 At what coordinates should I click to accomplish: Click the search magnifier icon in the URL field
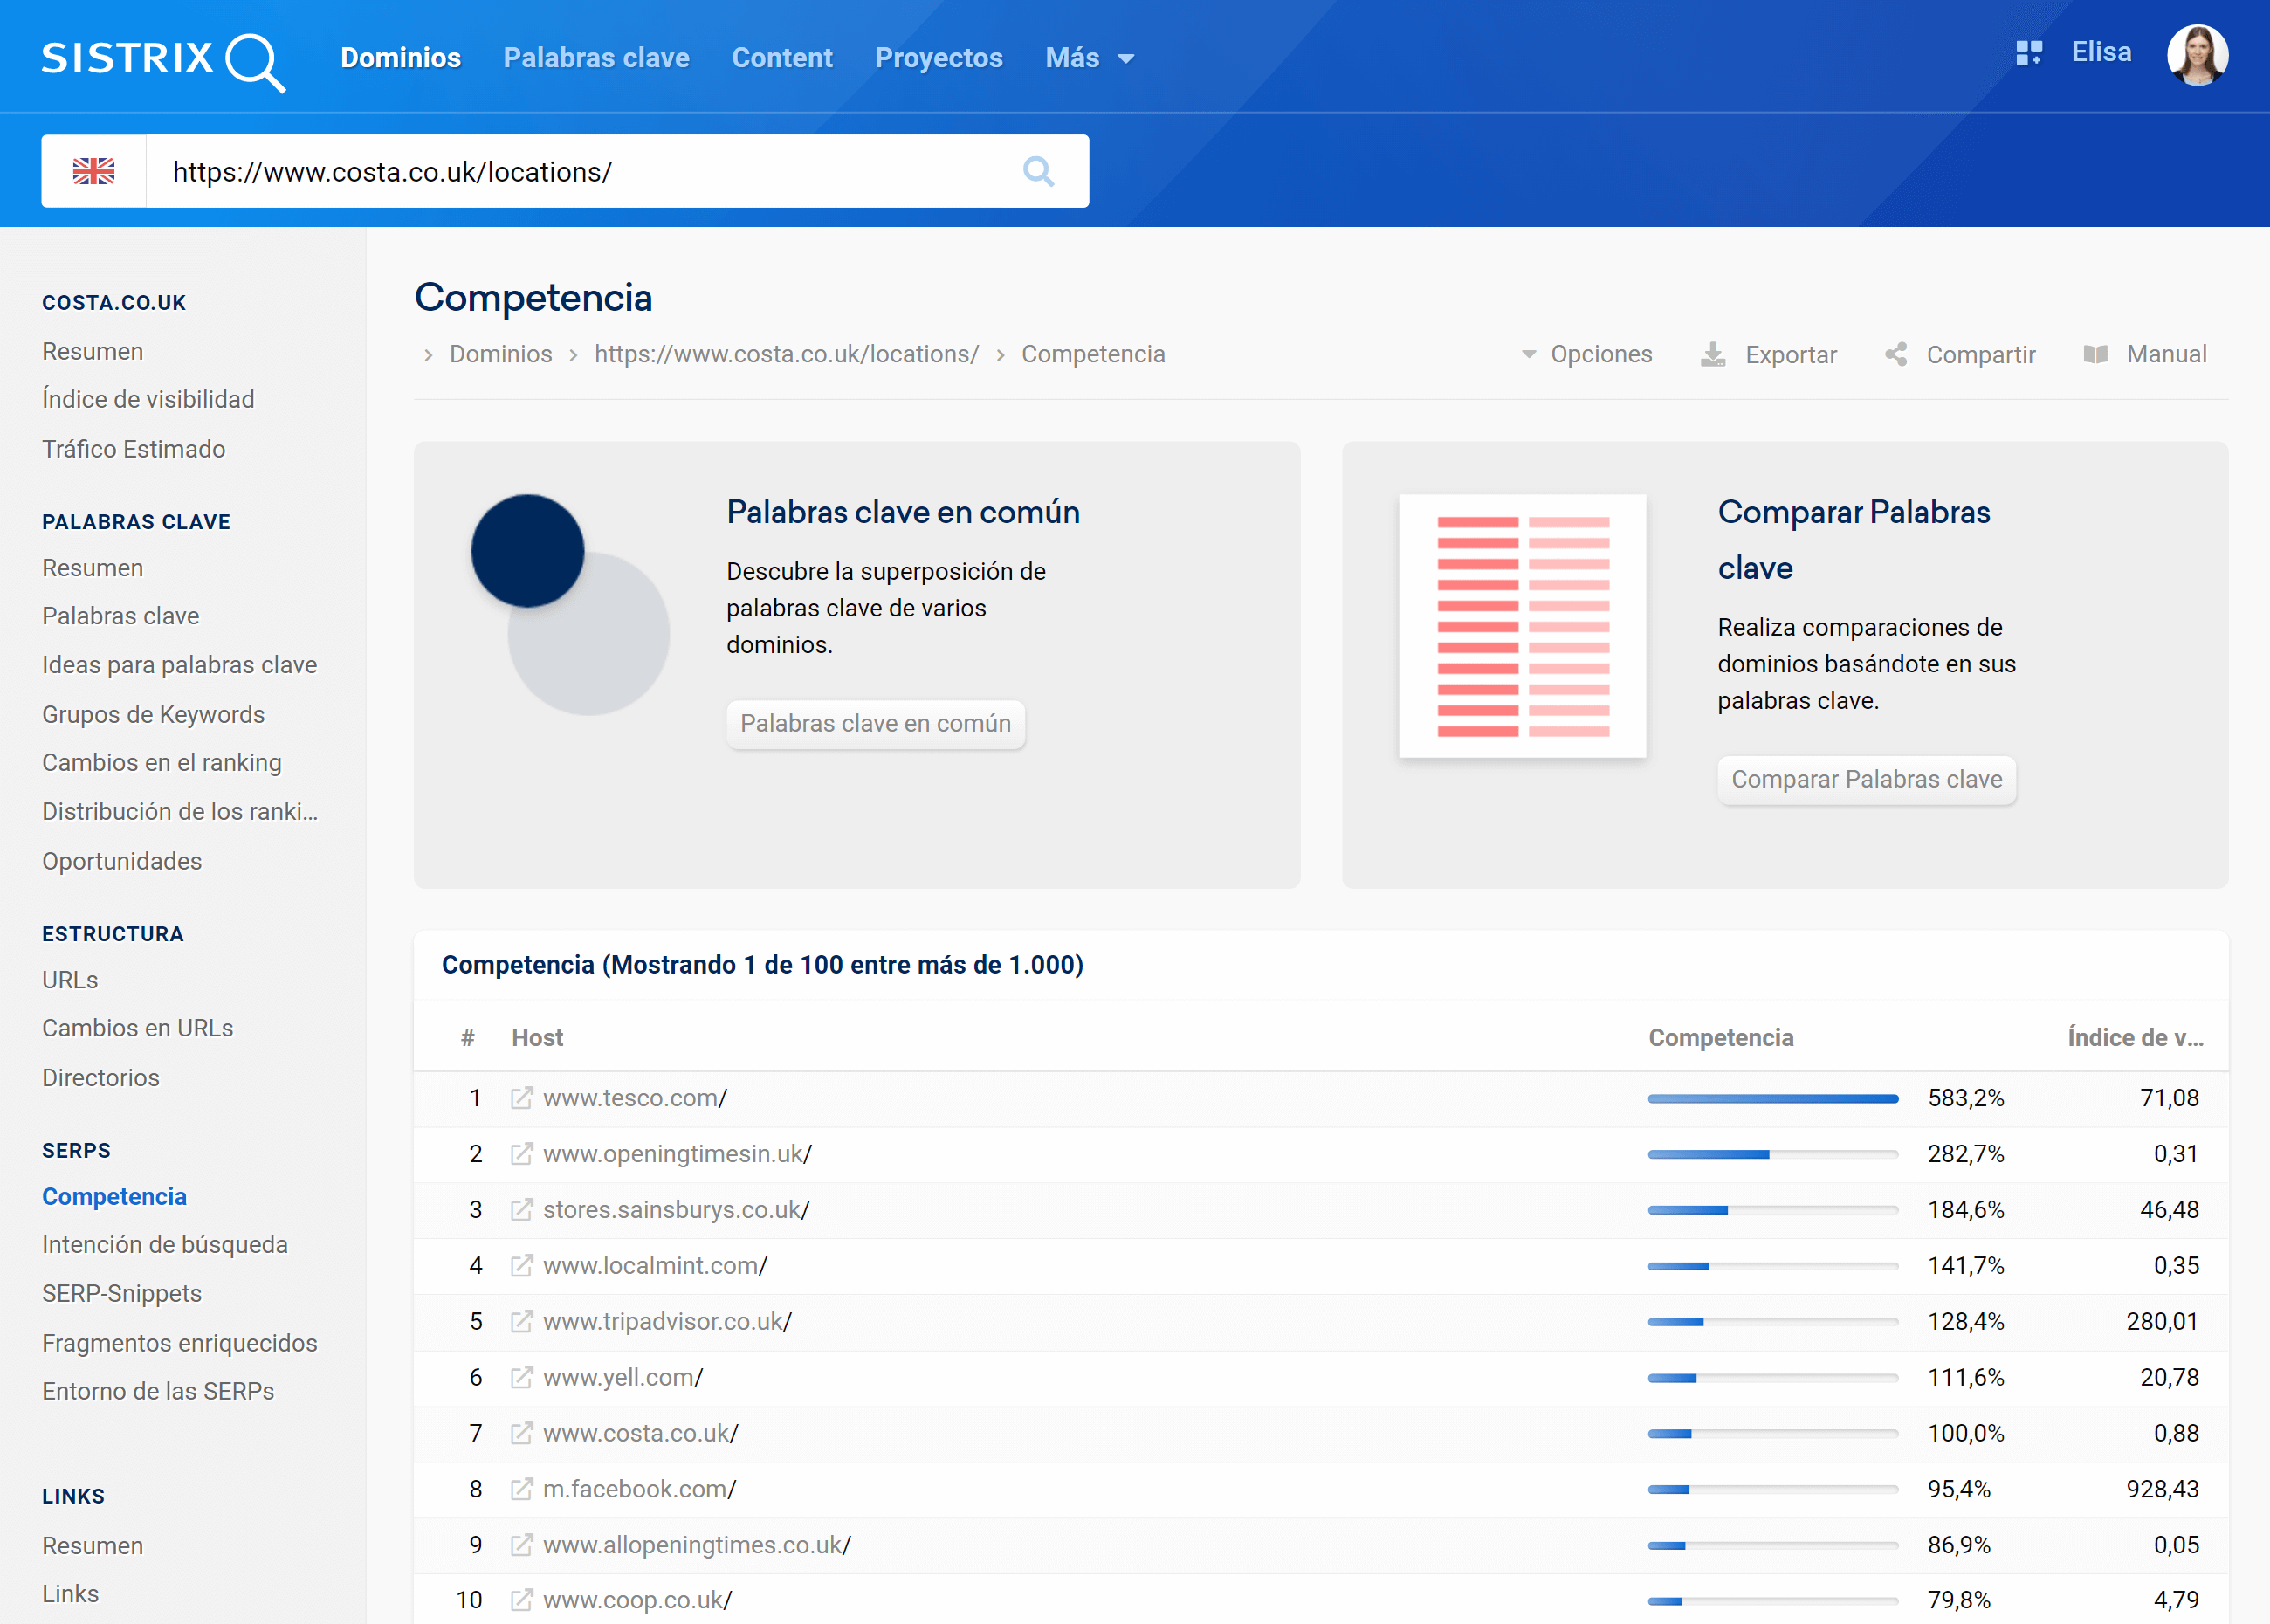click(1038, 171)
